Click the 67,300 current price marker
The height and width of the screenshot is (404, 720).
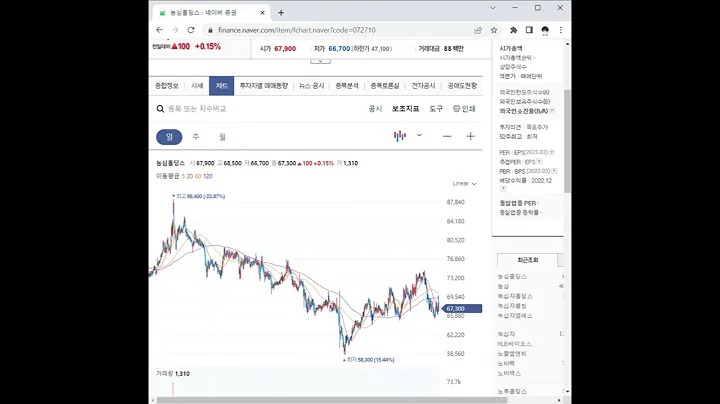point(462,309)
